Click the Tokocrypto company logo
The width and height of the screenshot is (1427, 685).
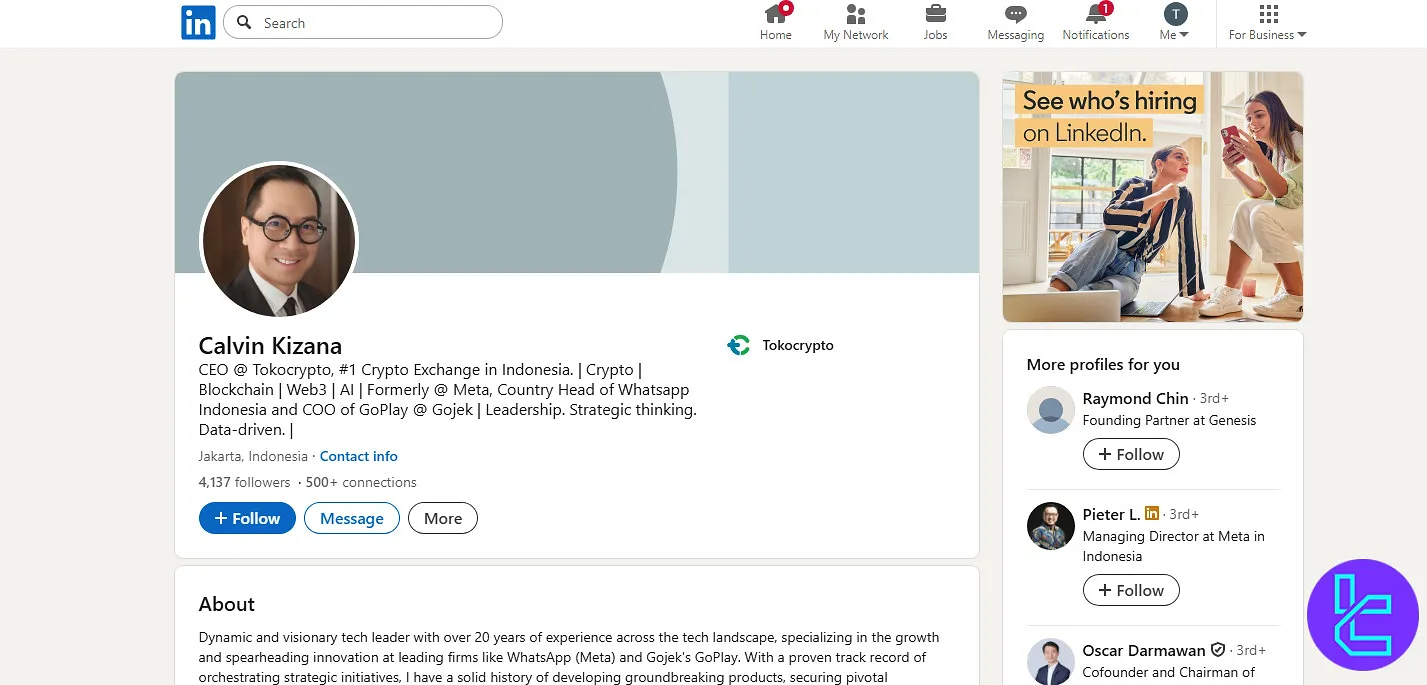pyautogui.click(x=738, y=345)
